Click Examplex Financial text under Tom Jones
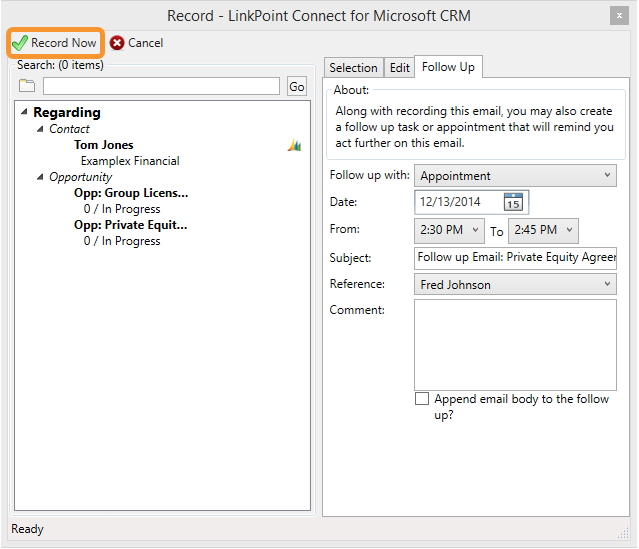The width and height of the screenshot is (639, 549). (x=130, y=161)
